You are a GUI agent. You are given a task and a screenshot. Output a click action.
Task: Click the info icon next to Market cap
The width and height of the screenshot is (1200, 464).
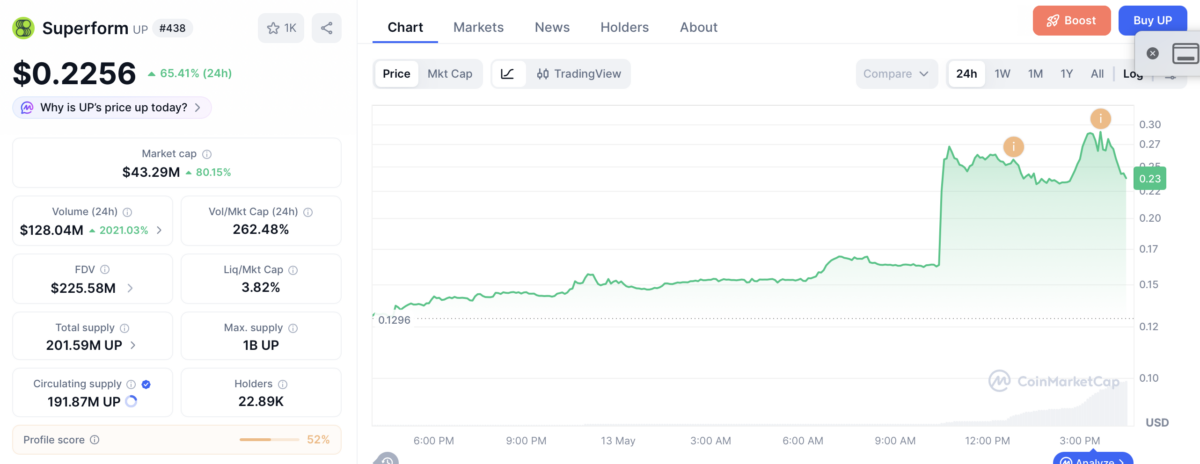(x=207, y=154)
